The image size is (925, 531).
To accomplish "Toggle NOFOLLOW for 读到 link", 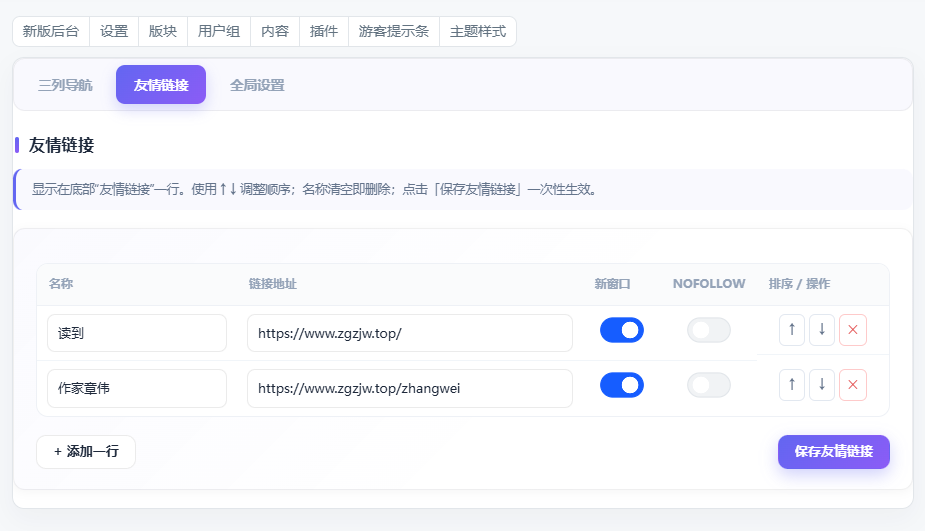I will point(708,330).
